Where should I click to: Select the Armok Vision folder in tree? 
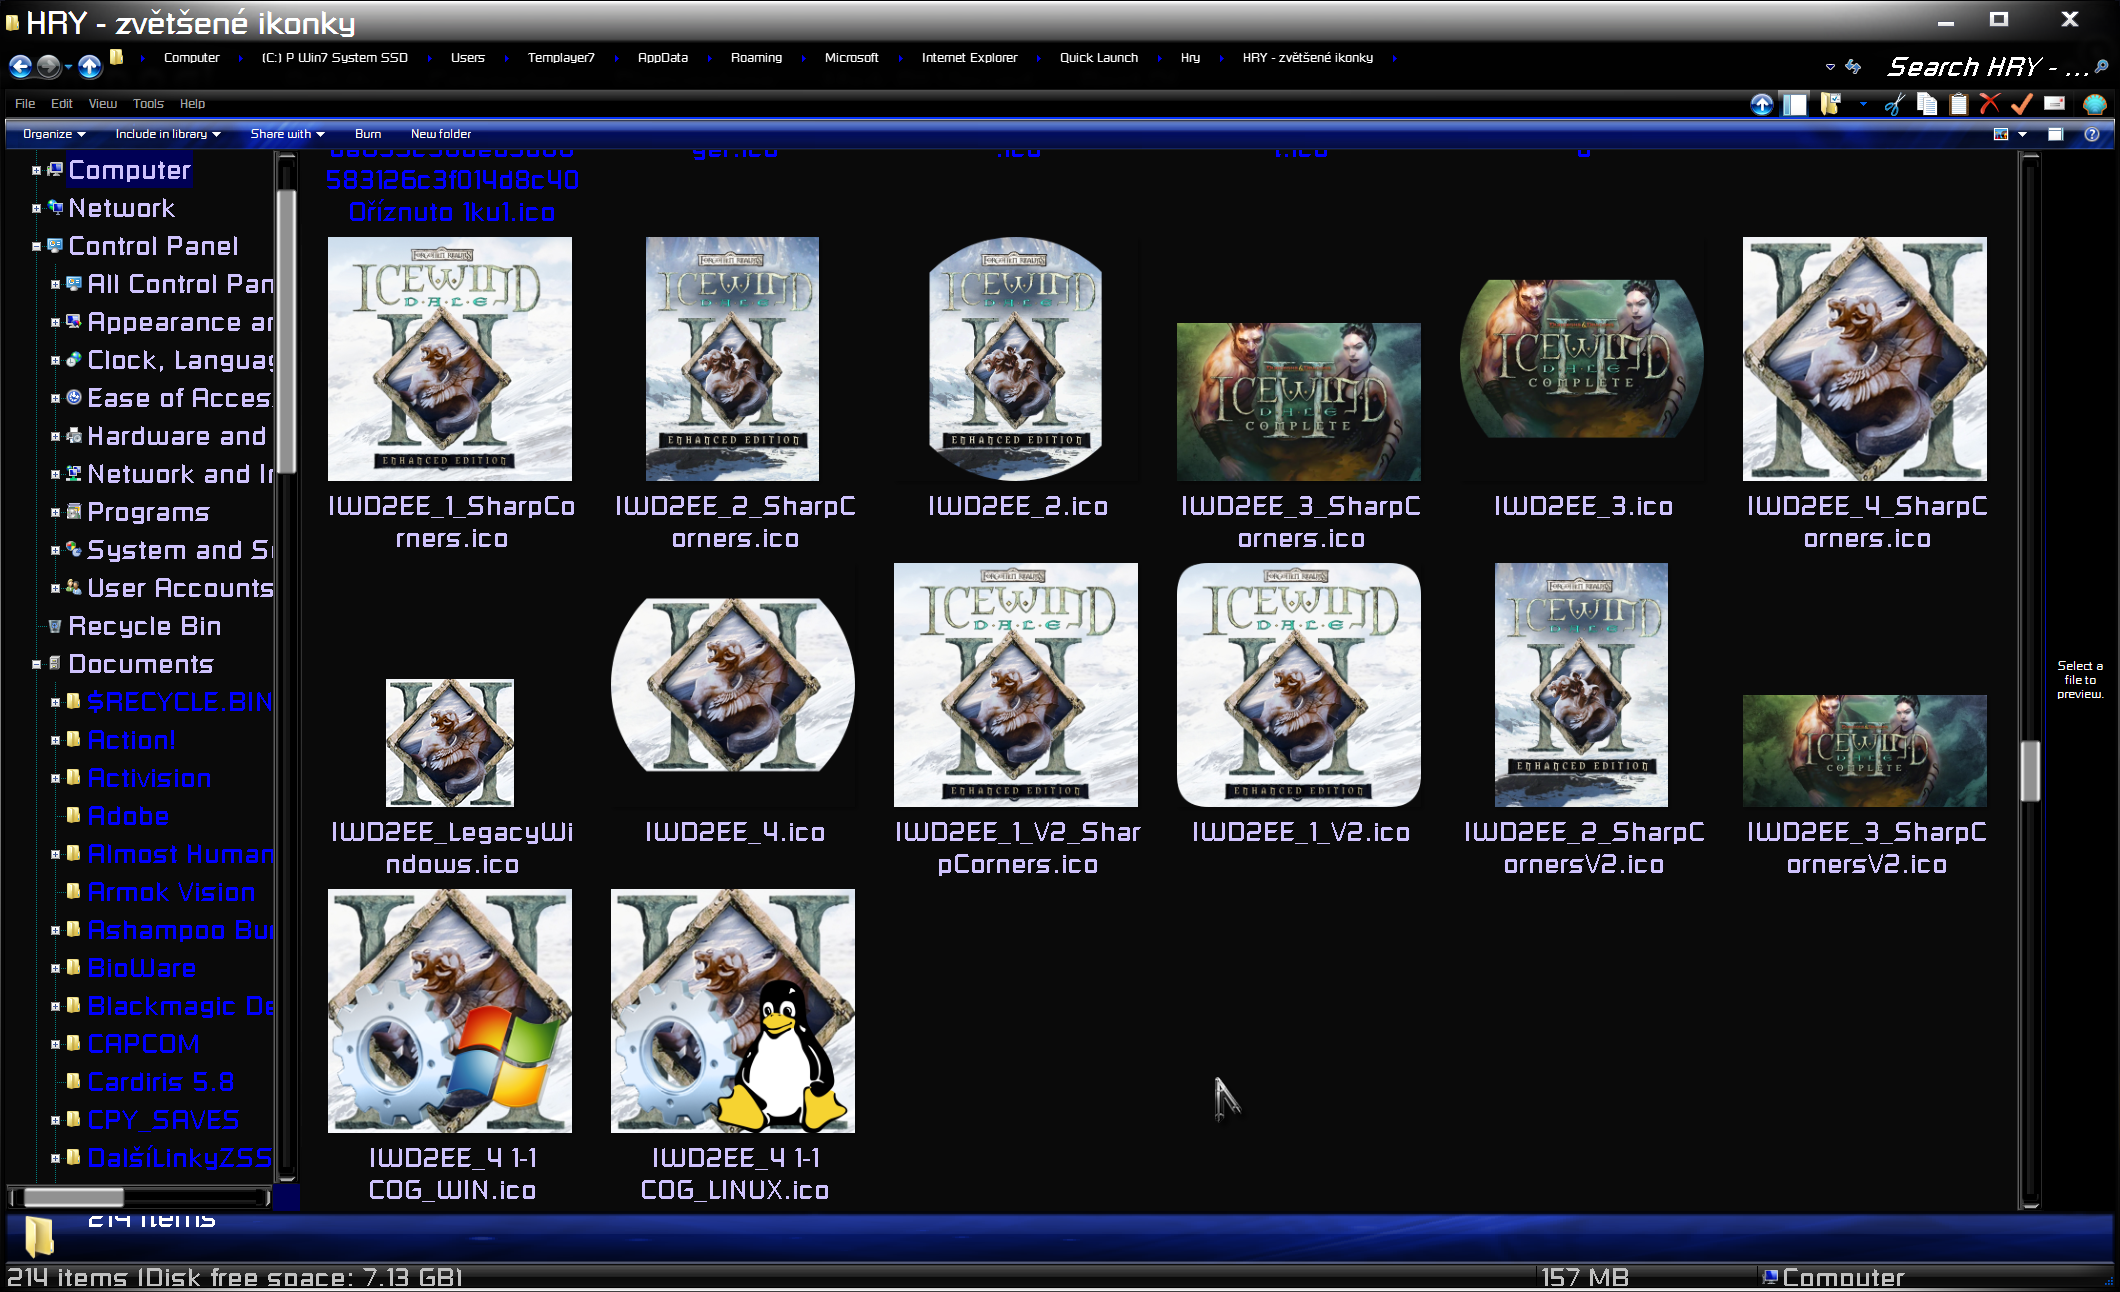click(171, 893)
